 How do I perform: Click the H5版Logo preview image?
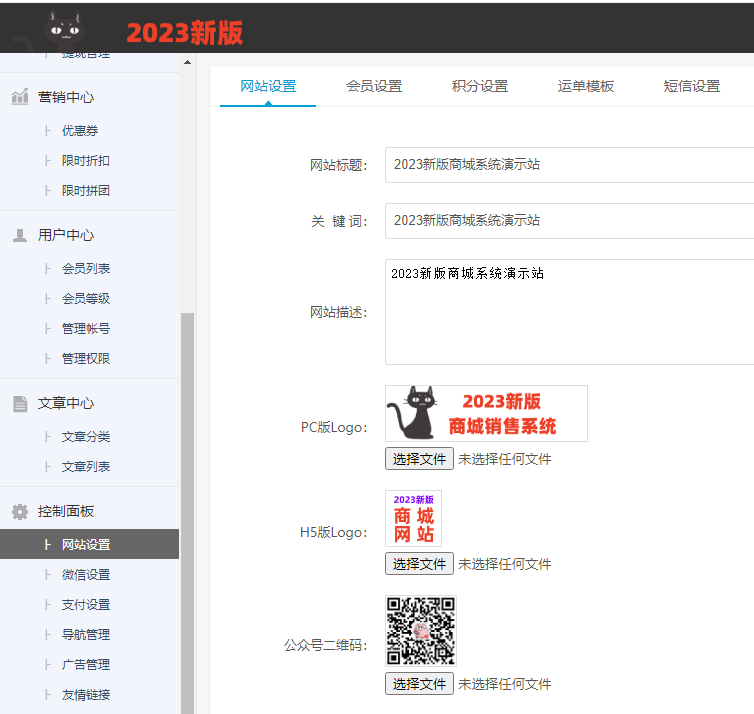point(414,518)
